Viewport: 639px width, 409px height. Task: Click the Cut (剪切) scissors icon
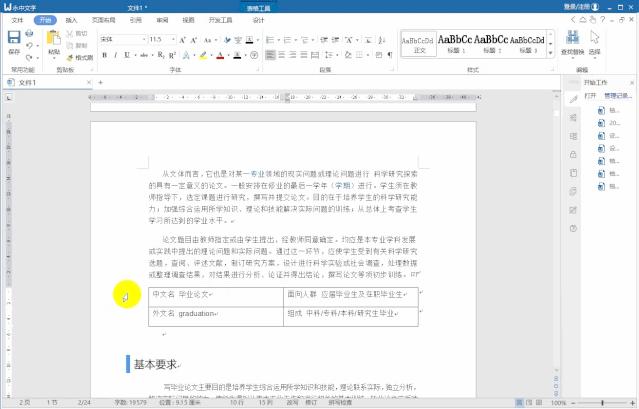pos(70,33)
